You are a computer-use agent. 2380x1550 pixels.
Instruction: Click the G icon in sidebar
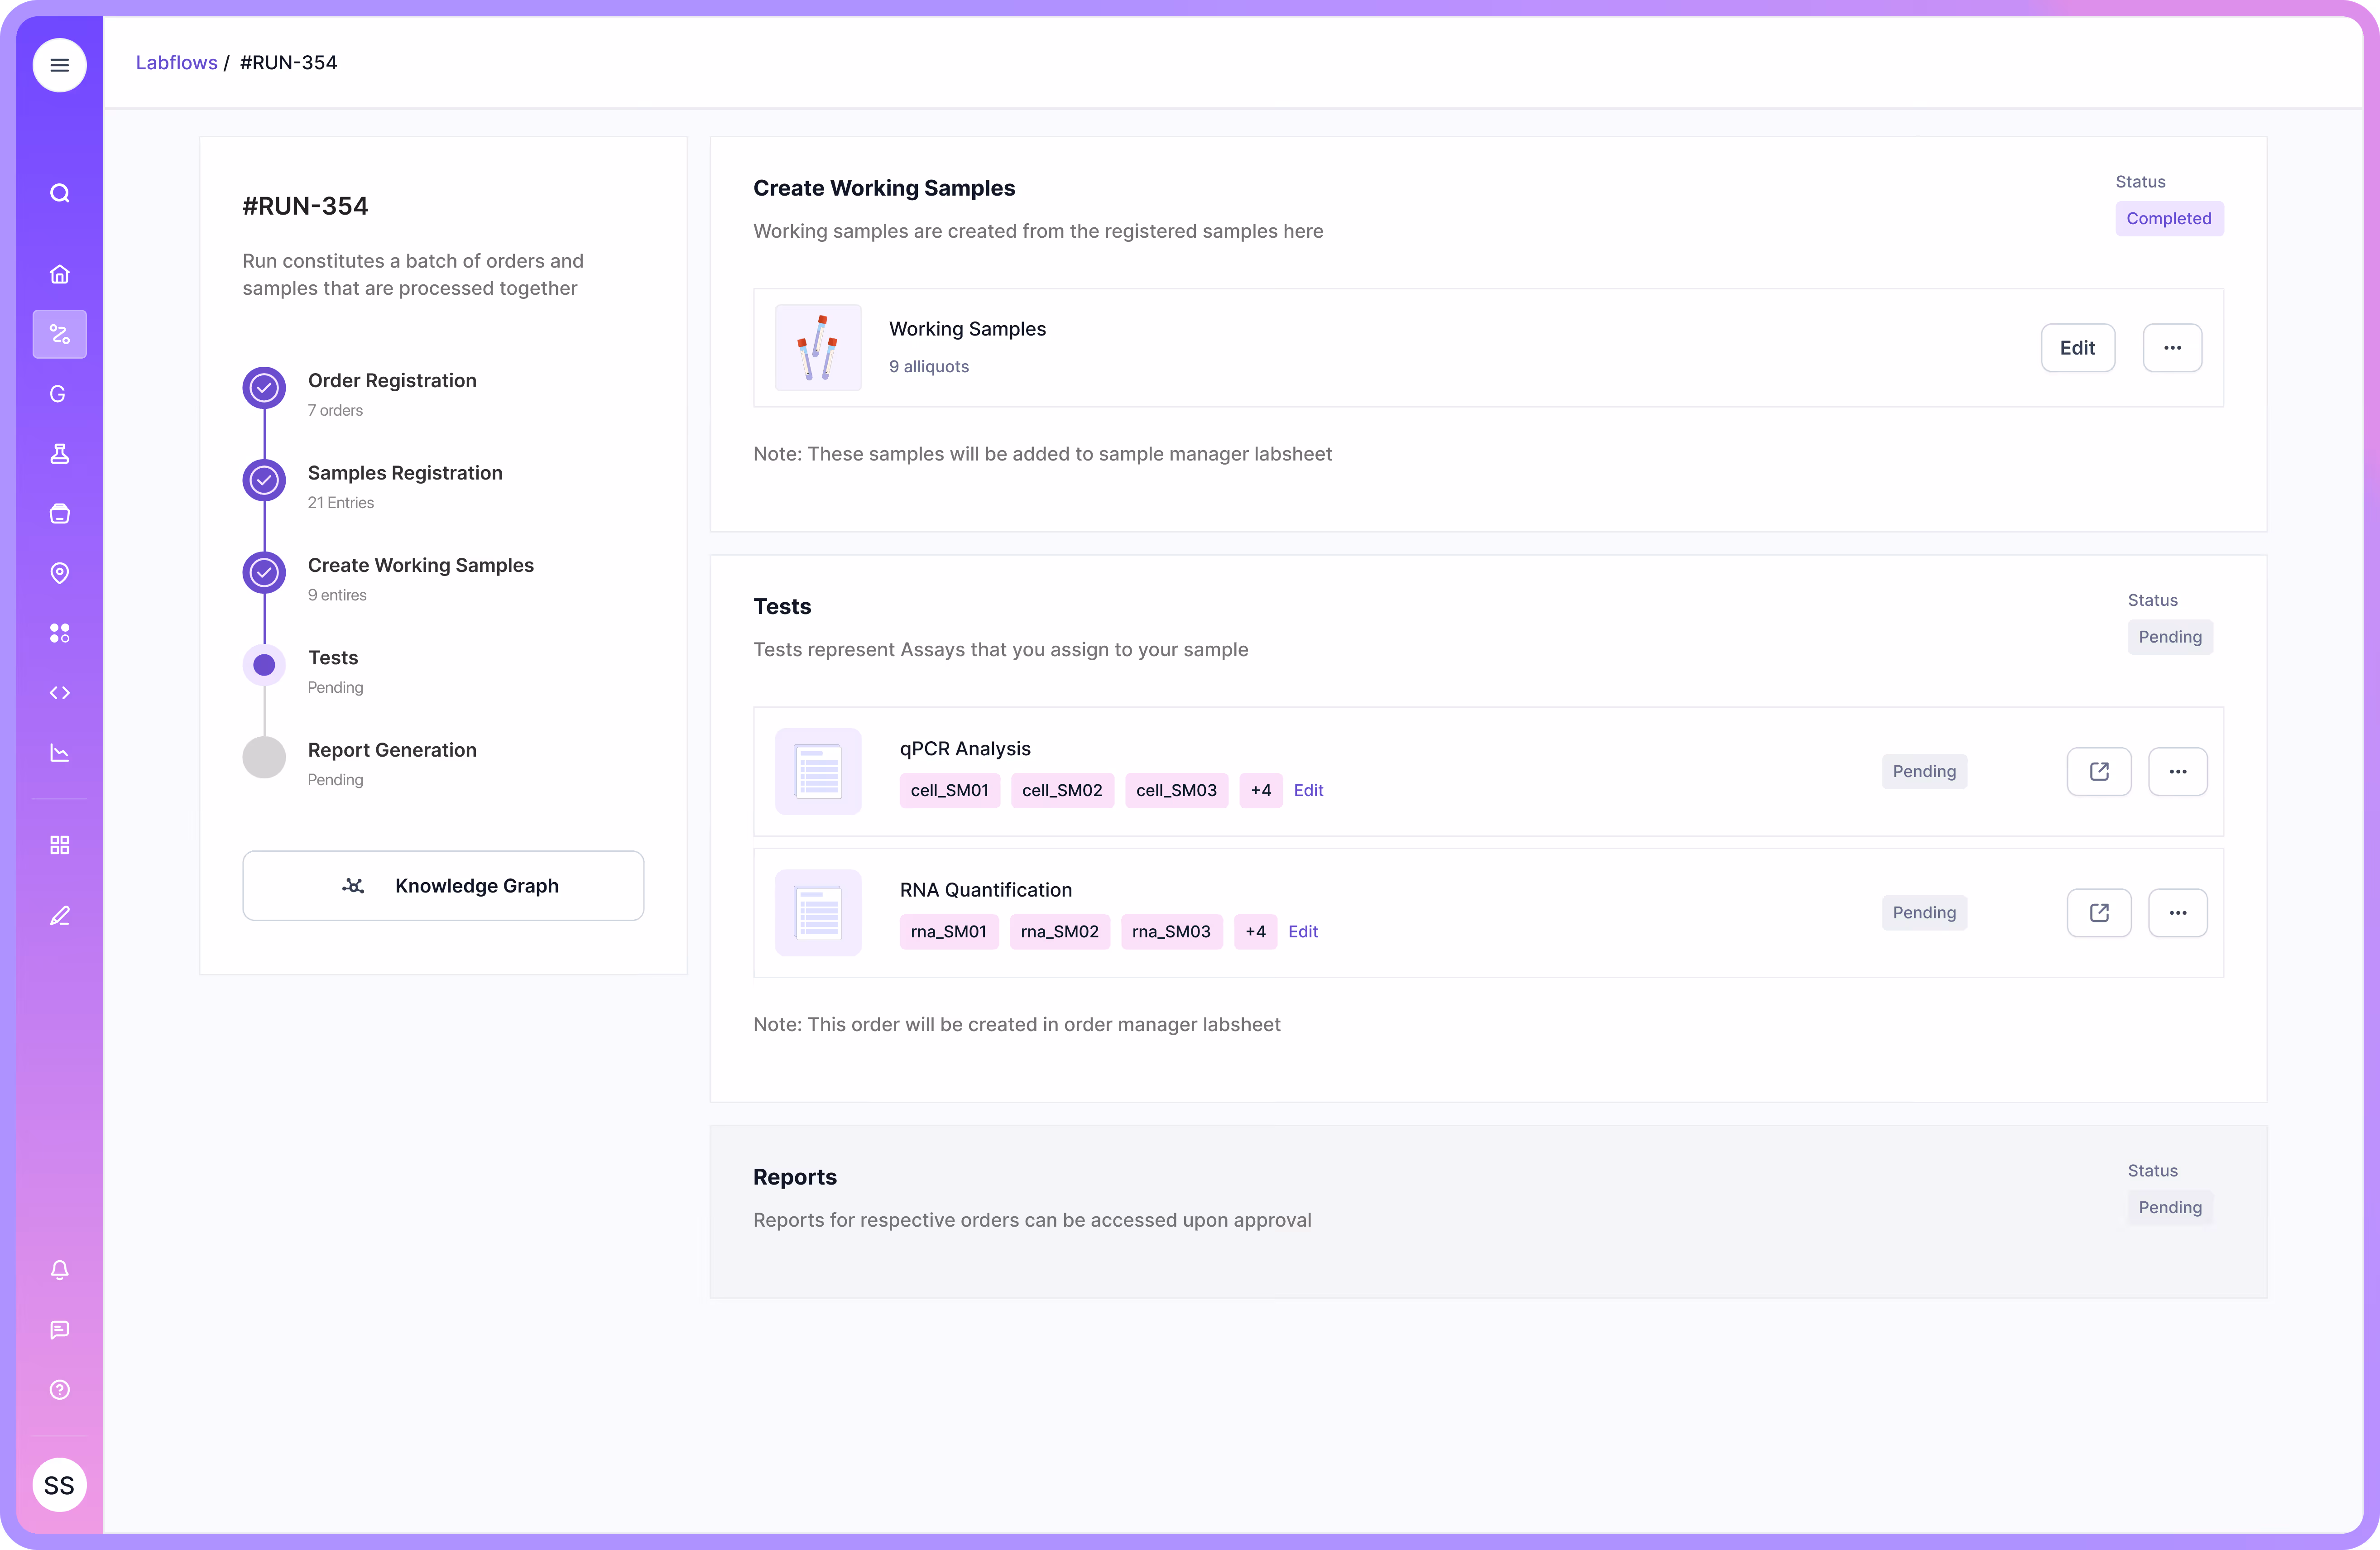pos(59,394)
